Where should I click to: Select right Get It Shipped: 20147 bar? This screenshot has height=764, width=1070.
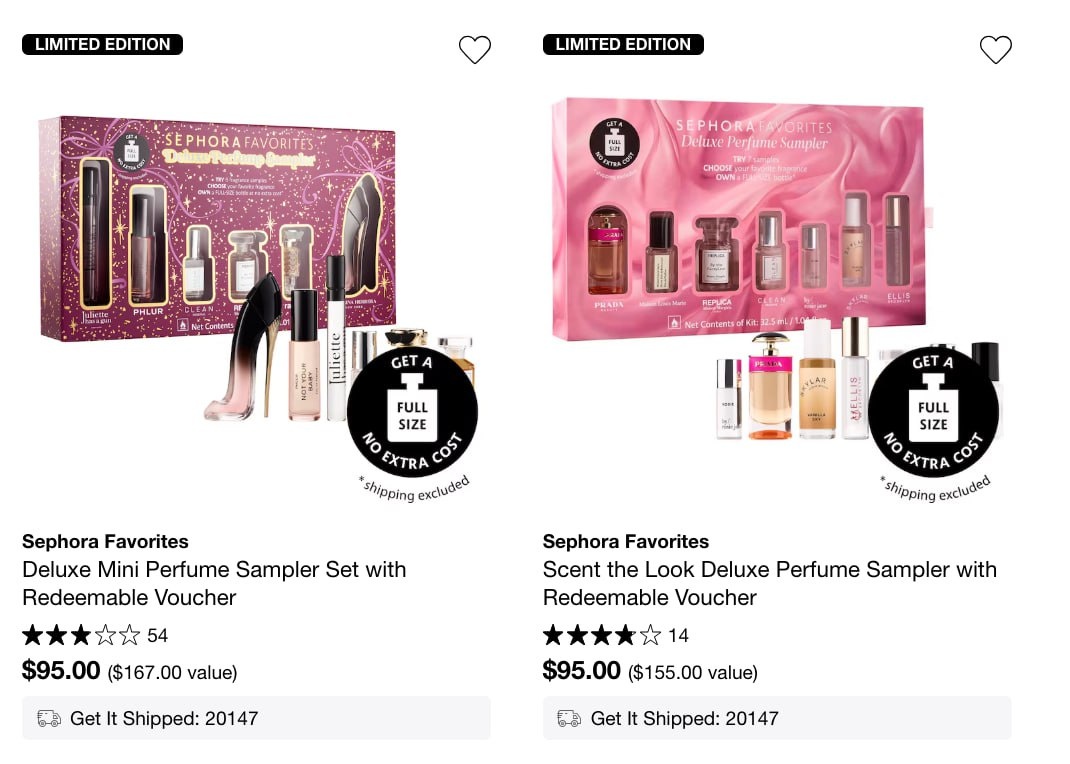click(x=777, y=718)
